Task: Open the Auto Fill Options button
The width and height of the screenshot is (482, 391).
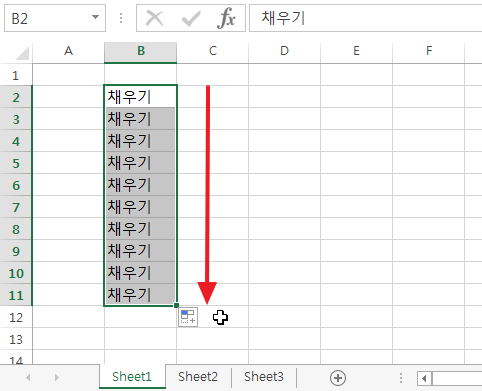Action: (x=188, y=317)
